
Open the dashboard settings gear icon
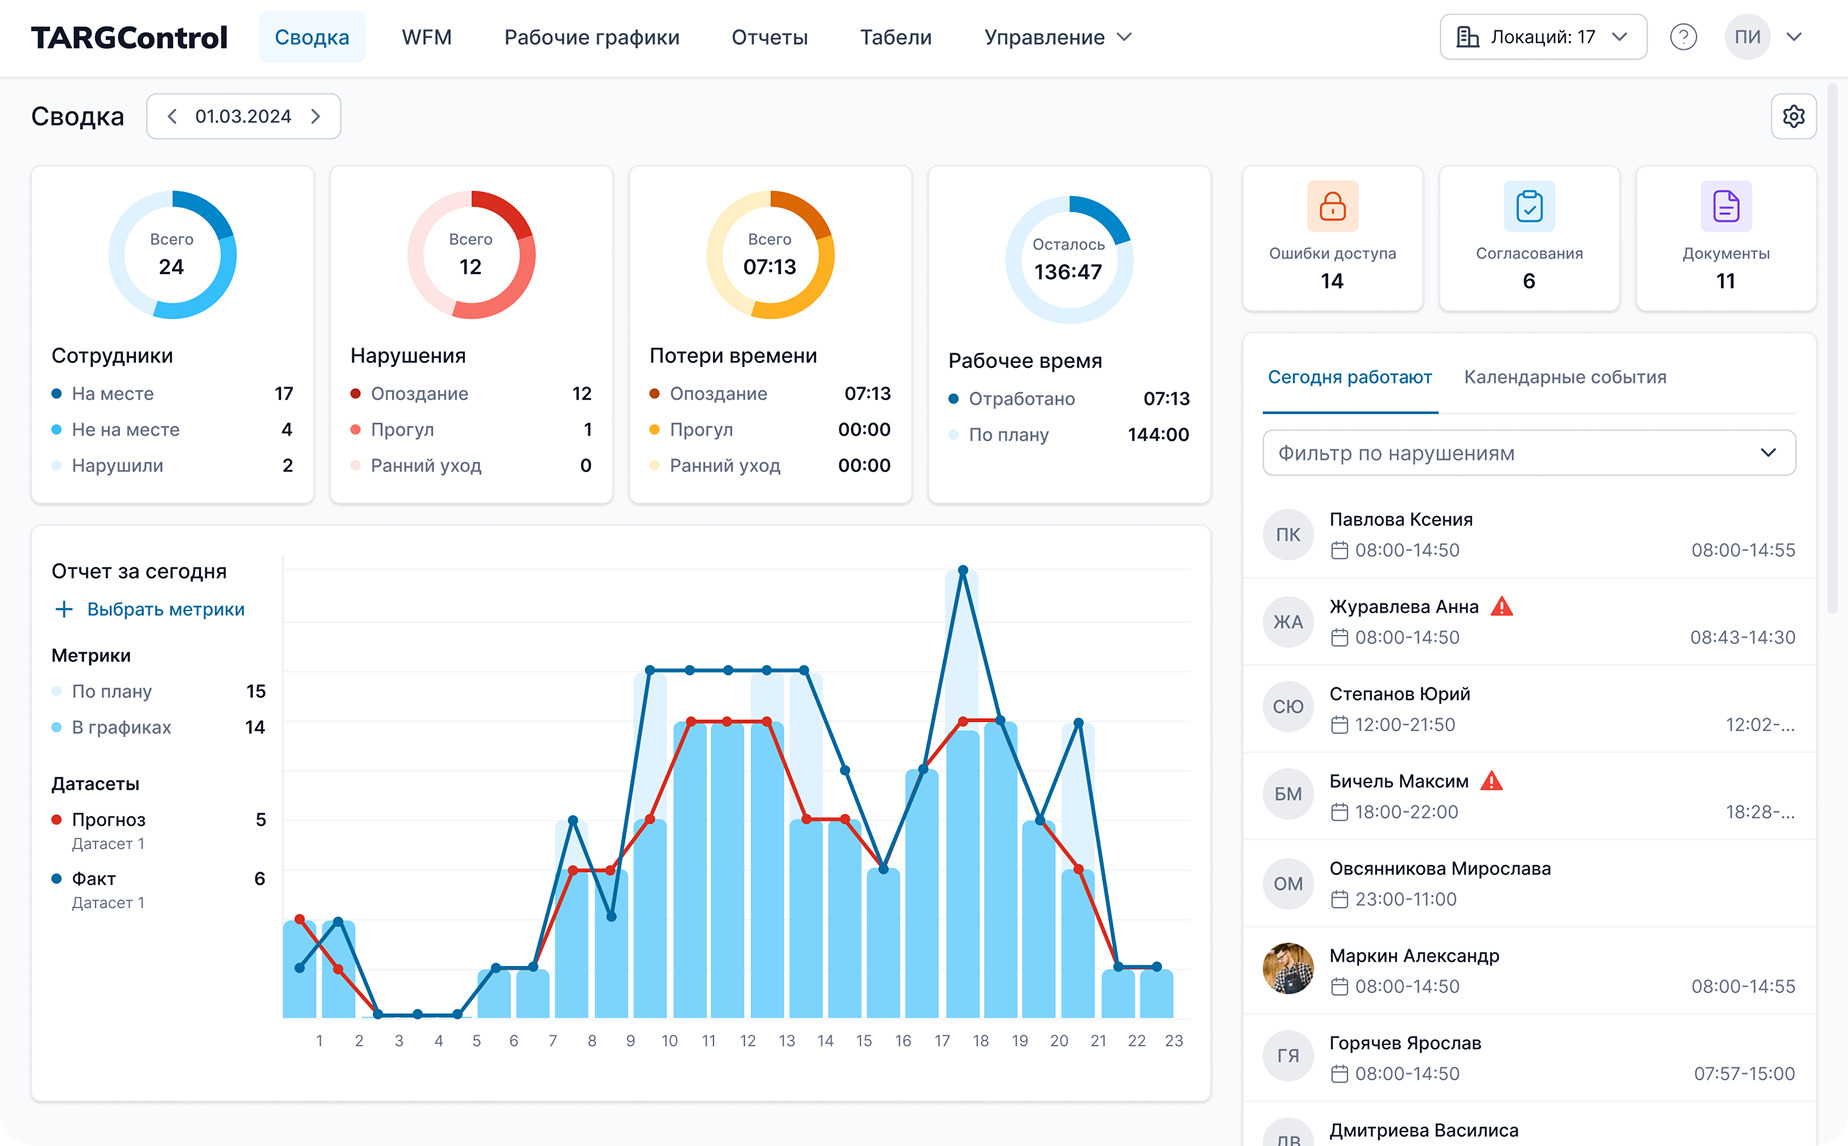tap(1793, 117)
